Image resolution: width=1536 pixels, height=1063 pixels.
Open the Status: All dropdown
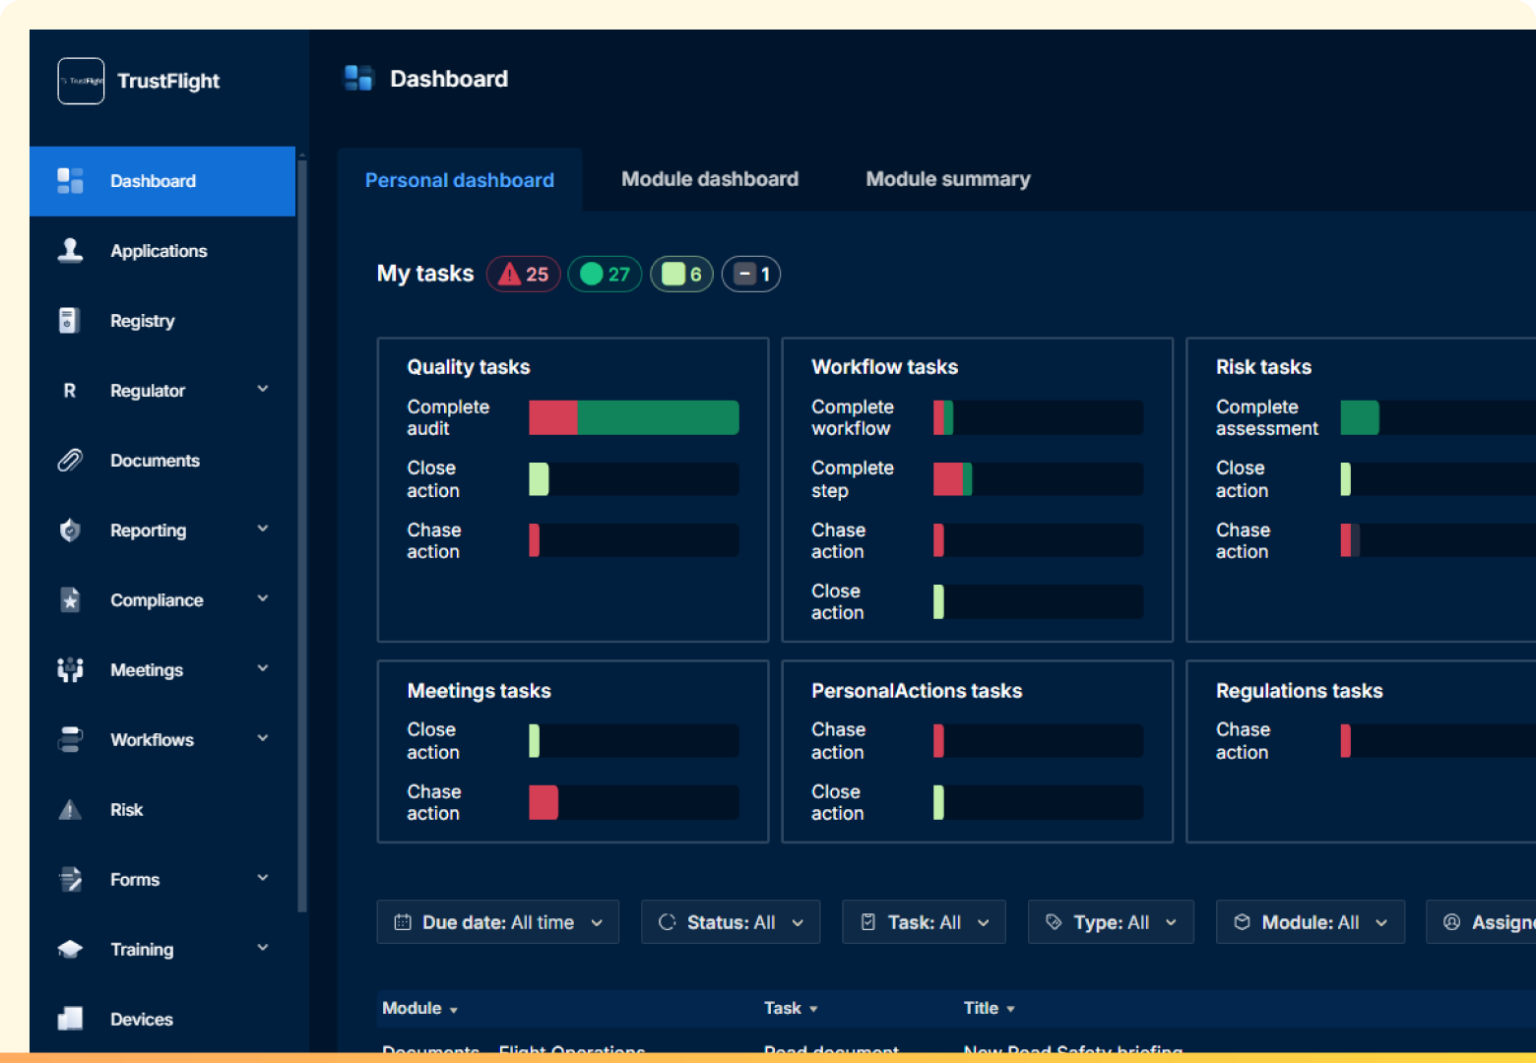(x=730, y=921)
